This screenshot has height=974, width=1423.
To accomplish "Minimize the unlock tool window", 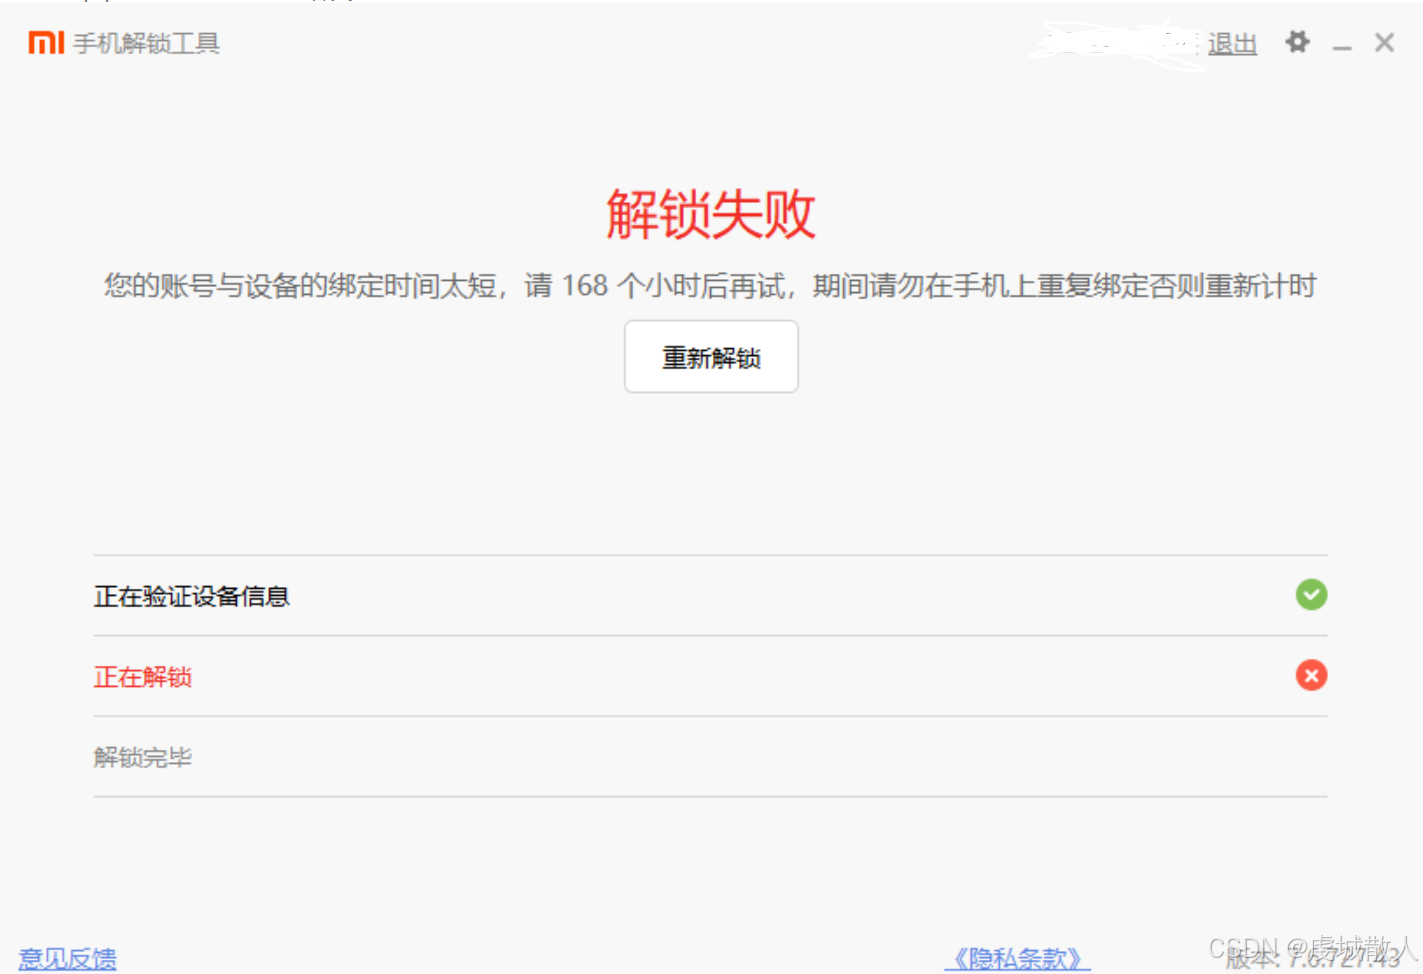I will pos(1342,47).
